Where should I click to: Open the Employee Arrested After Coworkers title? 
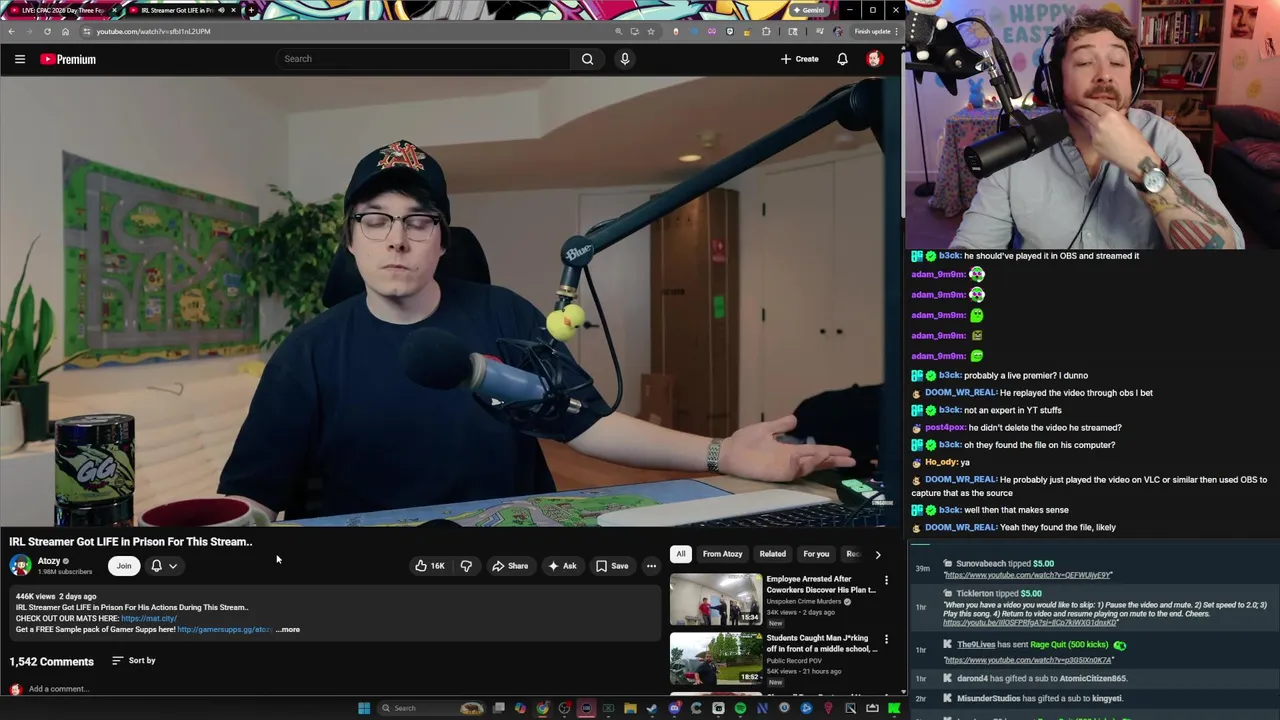click(820, 584)
